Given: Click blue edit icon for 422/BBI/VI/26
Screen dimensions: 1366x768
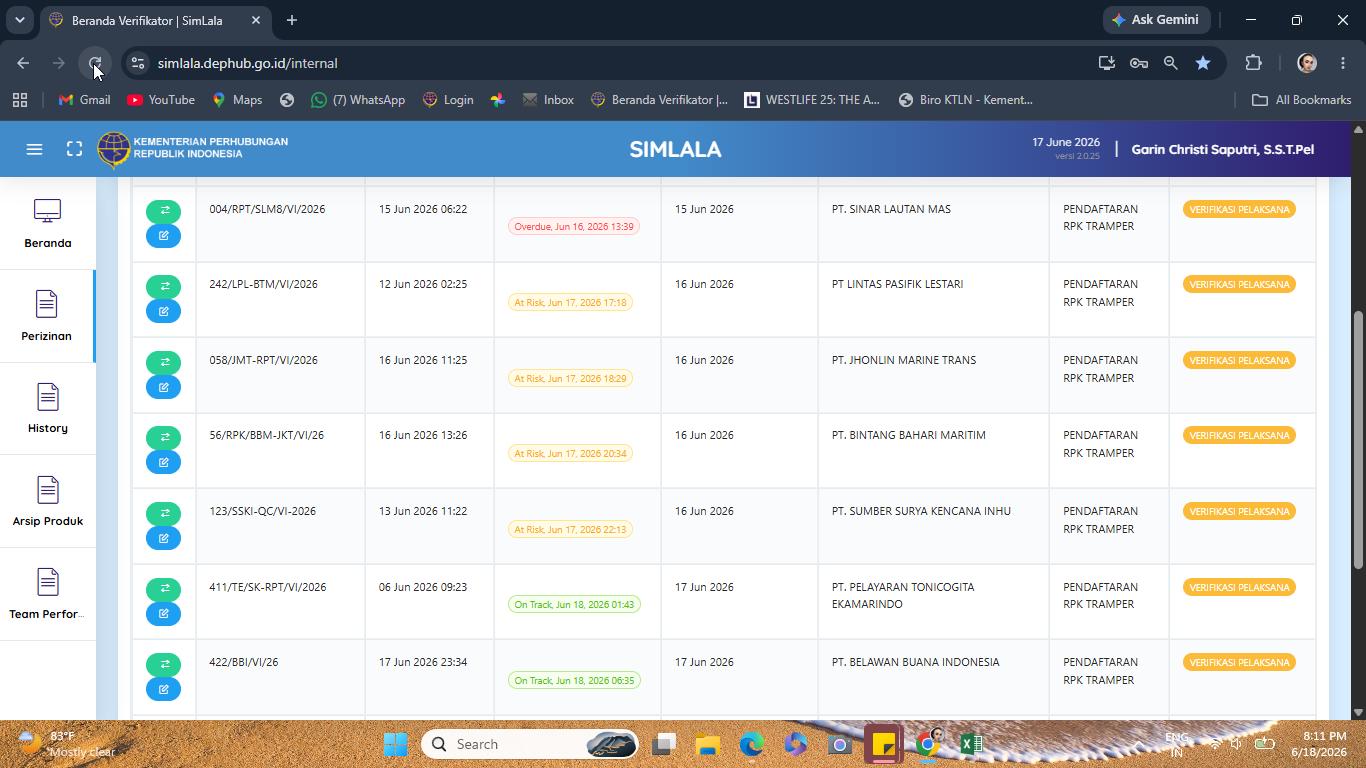Looking at the screenshot, I should [x=164, y=689].
